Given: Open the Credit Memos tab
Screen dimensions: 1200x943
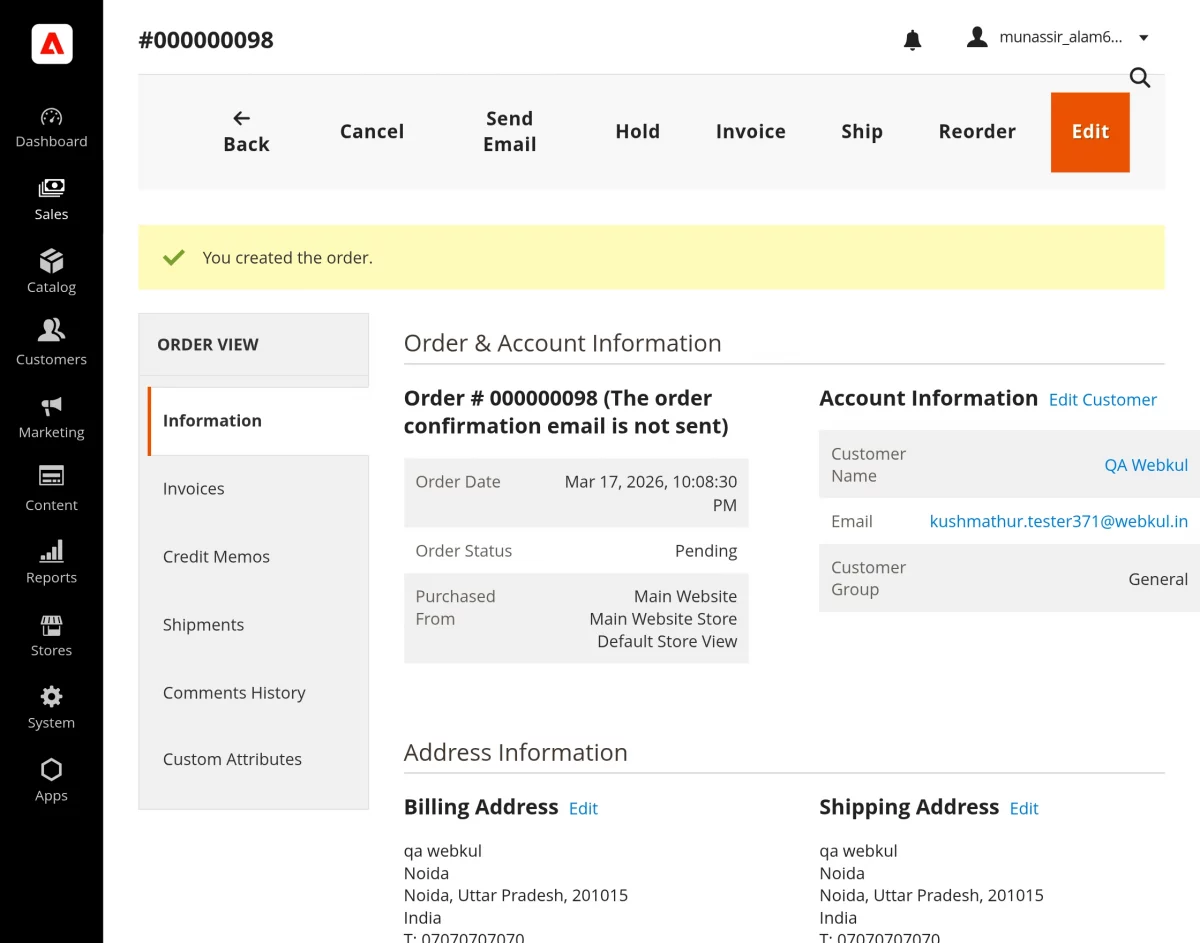Looking at the screenshot, I should (x=216, y=556).
